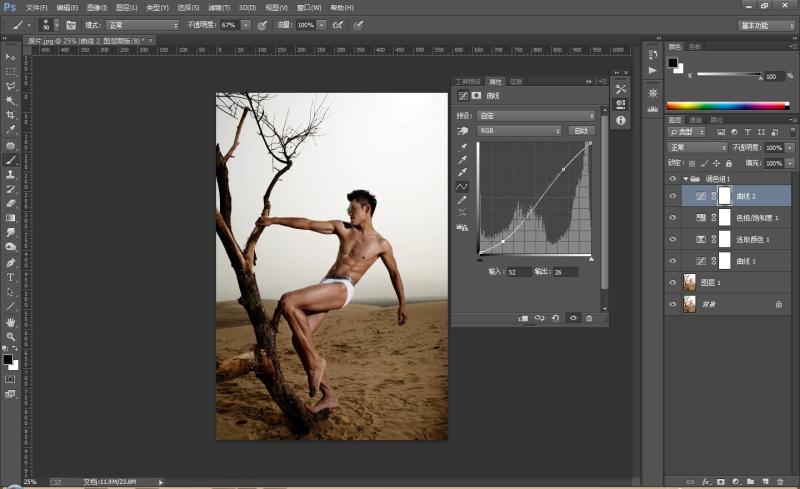Select the Lasso tool
This screenshot has height=489, width=800.
click(x=10, y=86)
